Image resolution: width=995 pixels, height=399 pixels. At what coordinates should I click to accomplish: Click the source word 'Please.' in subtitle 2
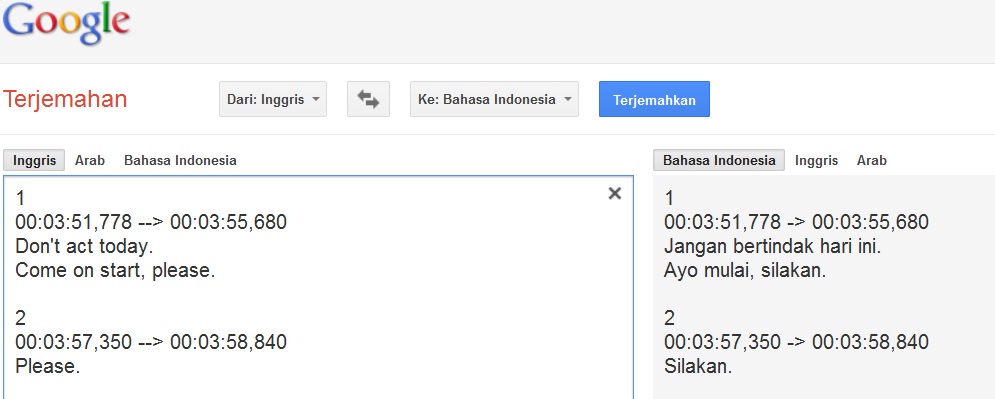48,367
